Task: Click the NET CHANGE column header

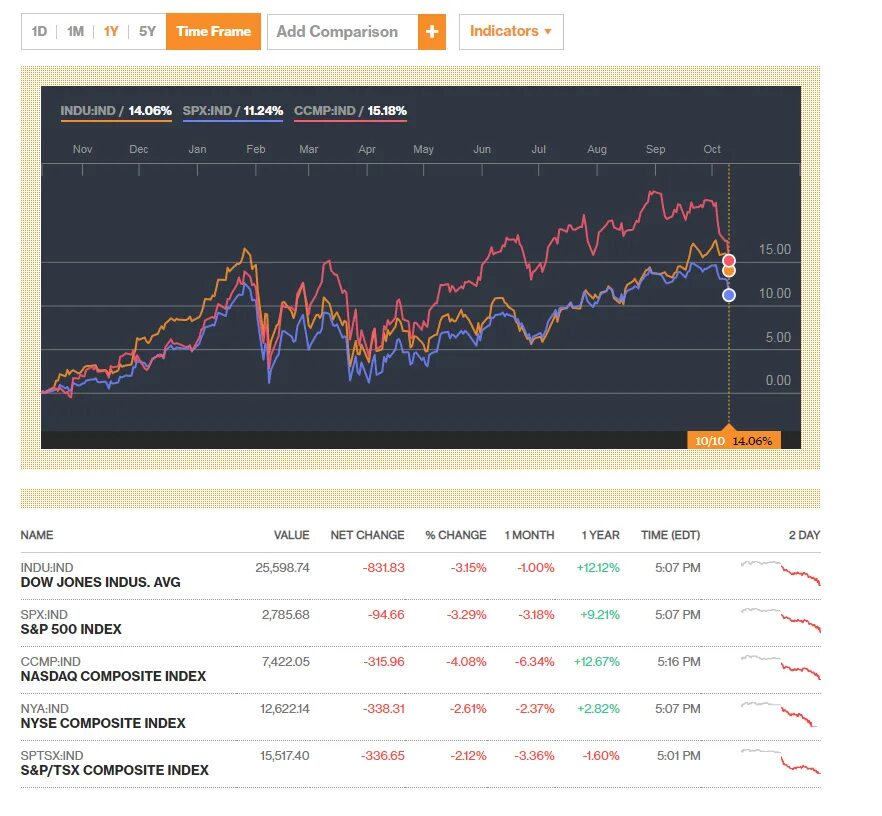Action: [367, 535]
